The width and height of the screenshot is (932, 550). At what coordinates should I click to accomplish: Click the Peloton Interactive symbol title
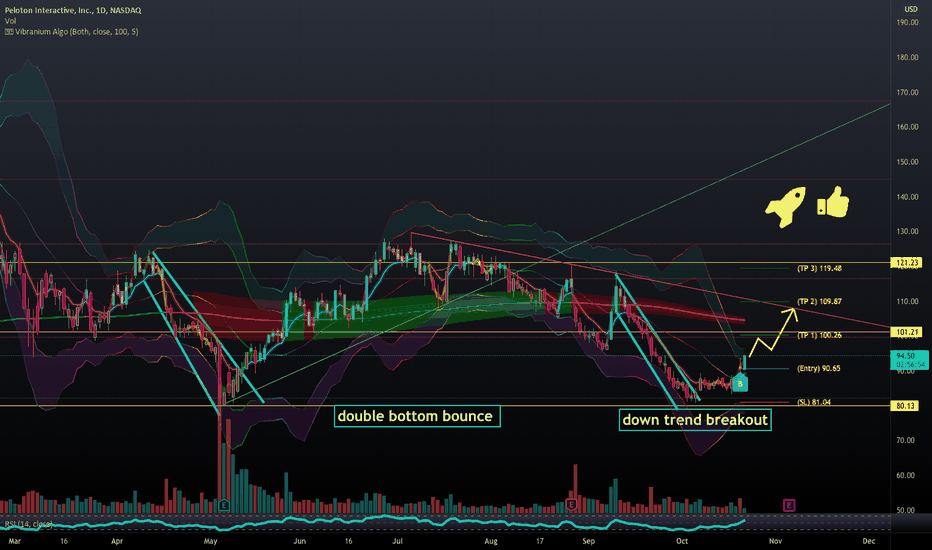(73, 10)
